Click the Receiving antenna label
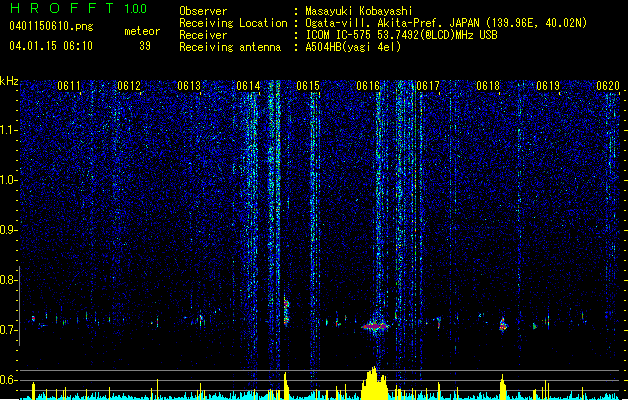This screenshot has height=400, width=629. tap(230, 47)
